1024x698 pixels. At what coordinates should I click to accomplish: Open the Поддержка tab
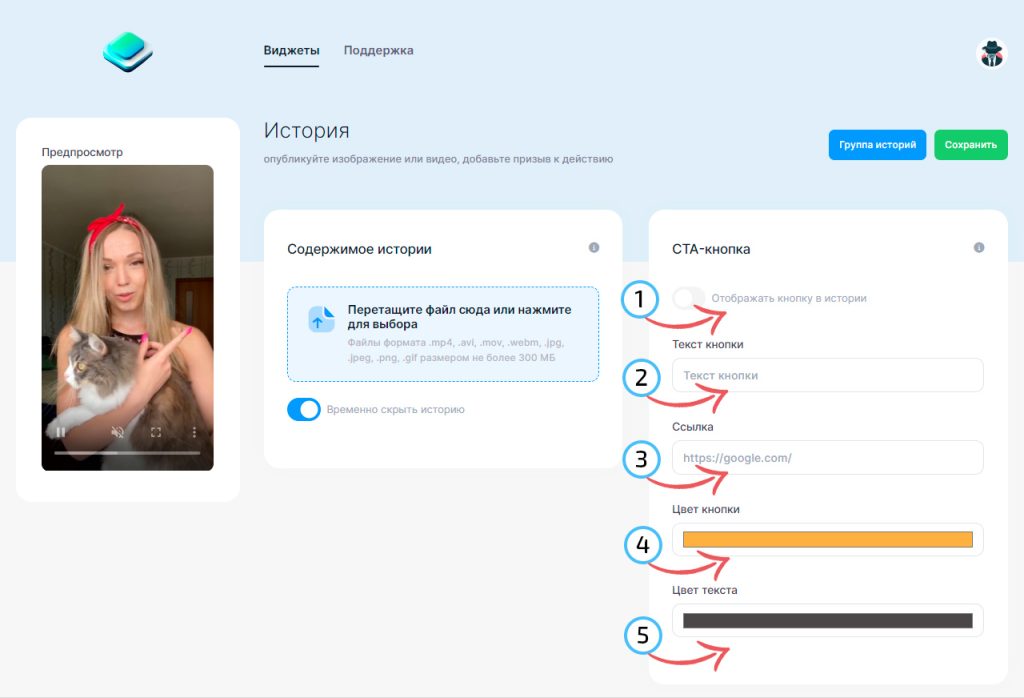378,50
